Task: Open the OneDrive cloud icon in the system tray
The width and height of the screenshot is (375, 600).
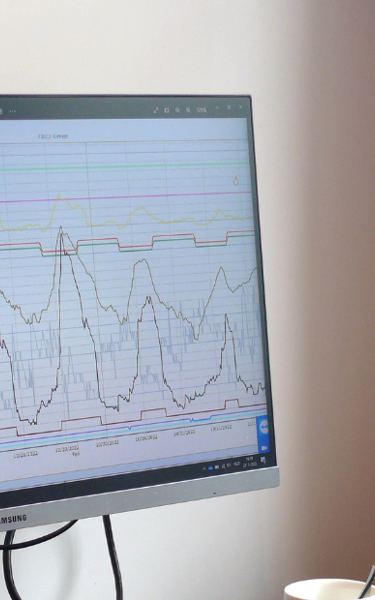Action: [210, 468]
